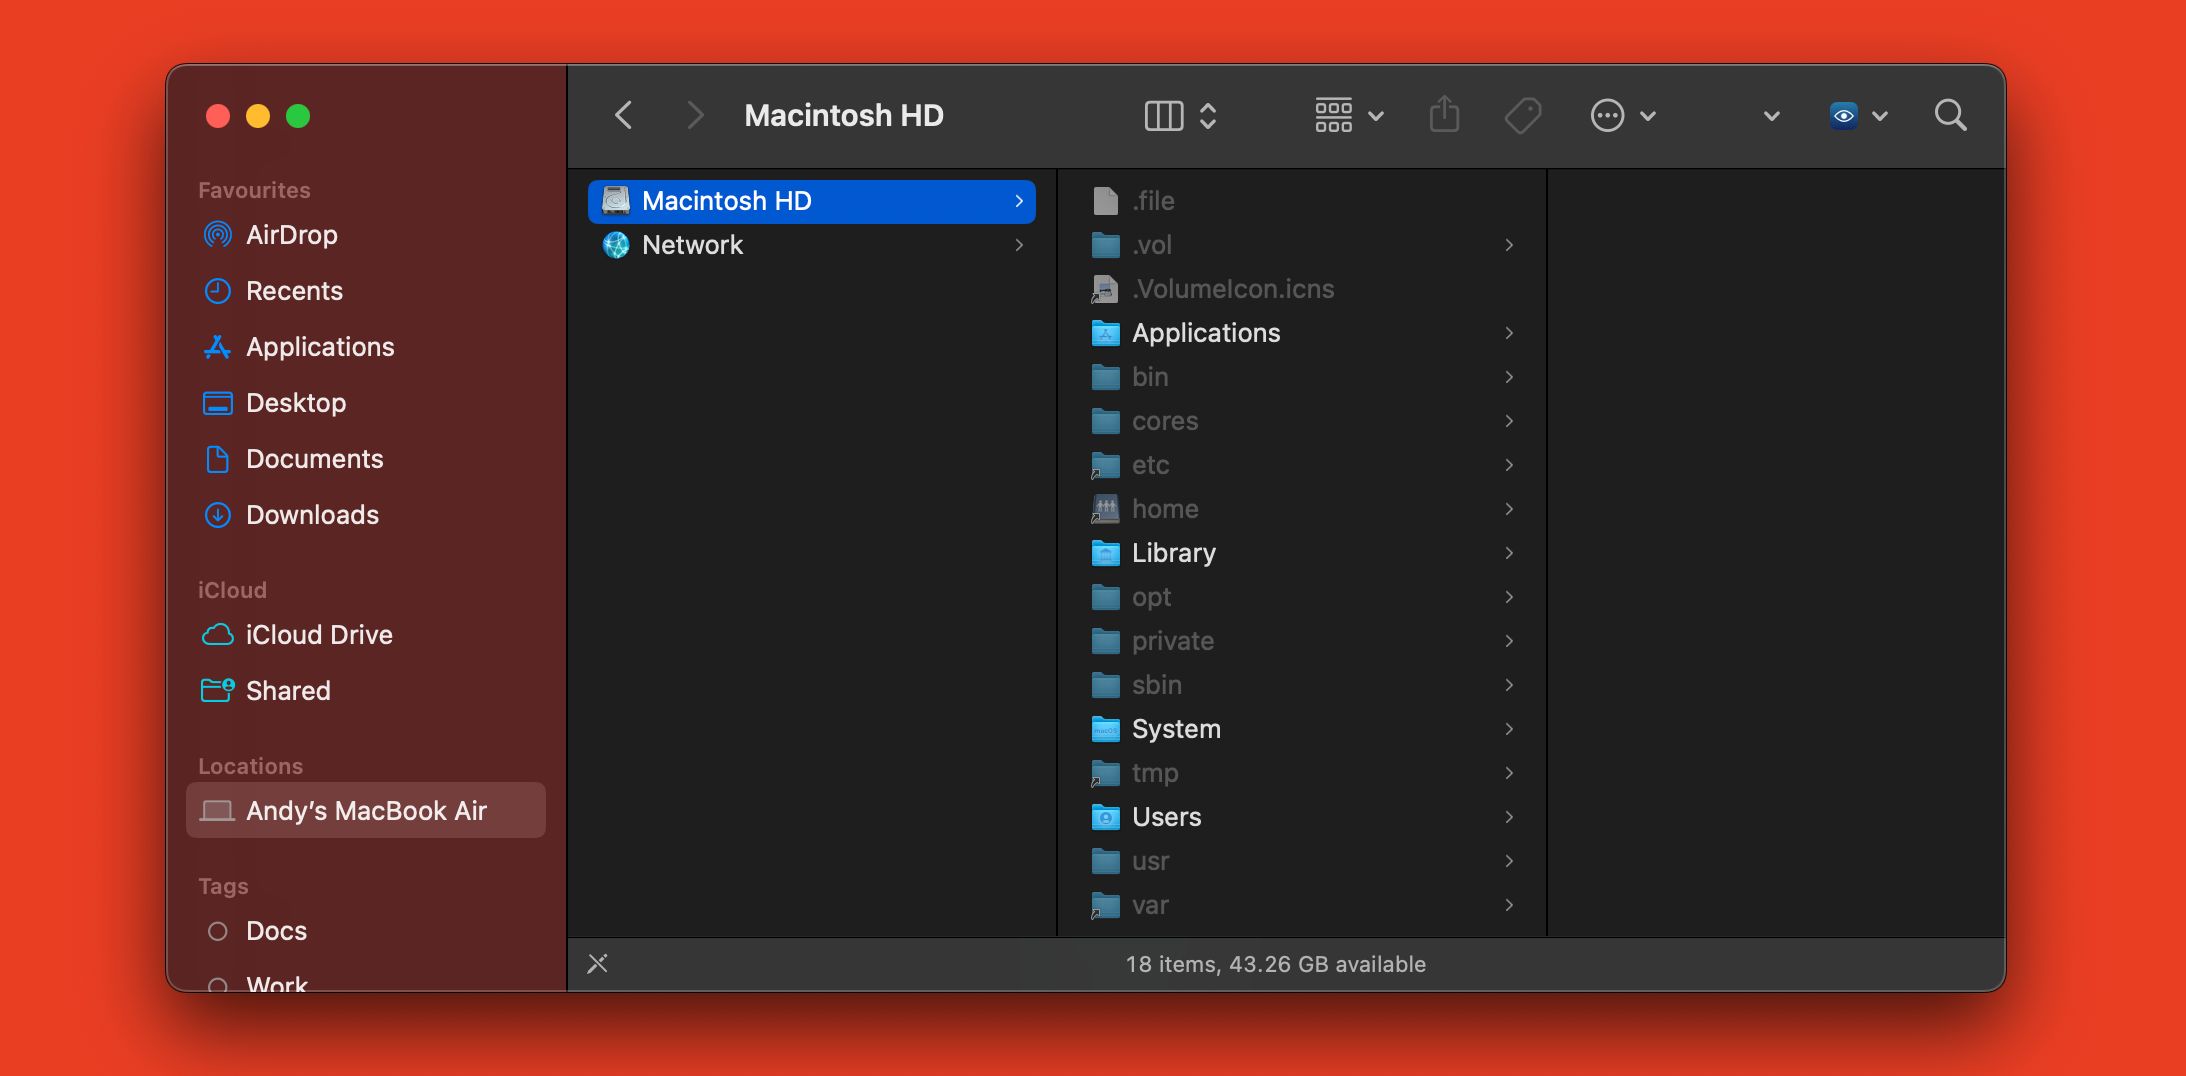Click the blue eye extension icon

(1845, 115)
